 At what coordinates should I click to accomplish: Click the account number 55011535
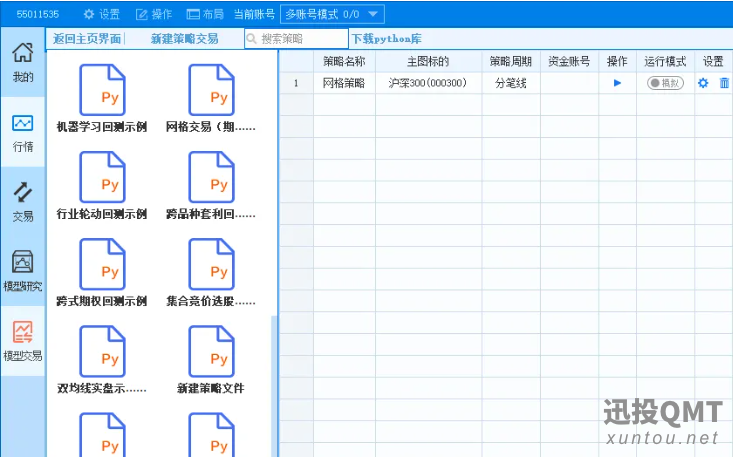tap(38, 14)
